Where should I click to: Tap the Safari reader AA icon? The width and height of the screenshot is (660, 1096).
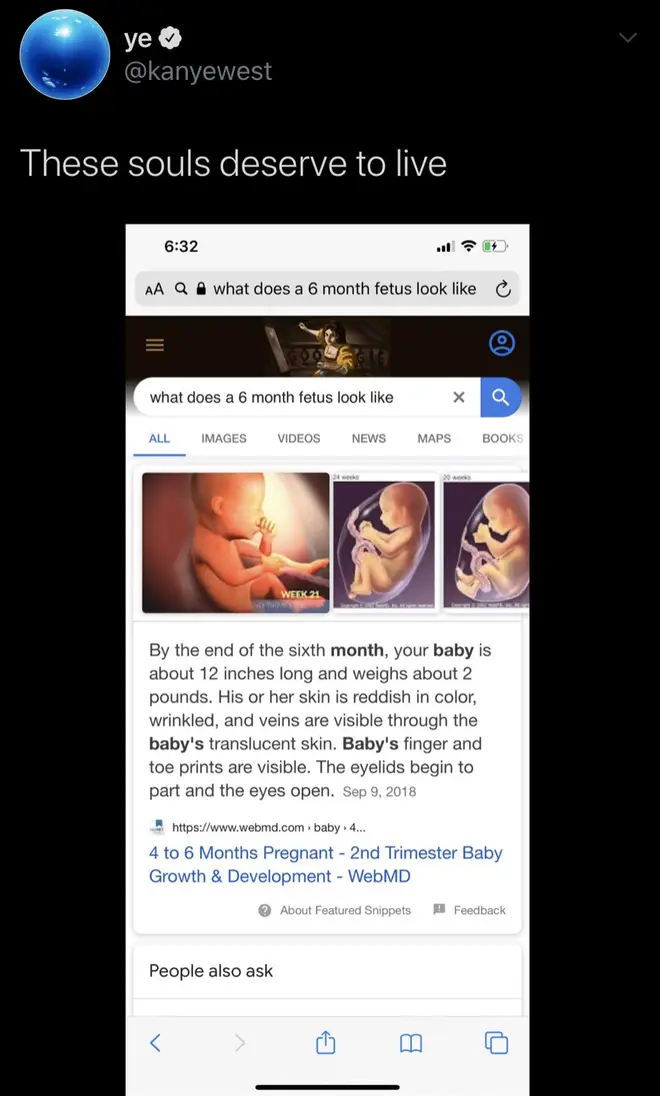pyautogui.click(x=155, y=289)
